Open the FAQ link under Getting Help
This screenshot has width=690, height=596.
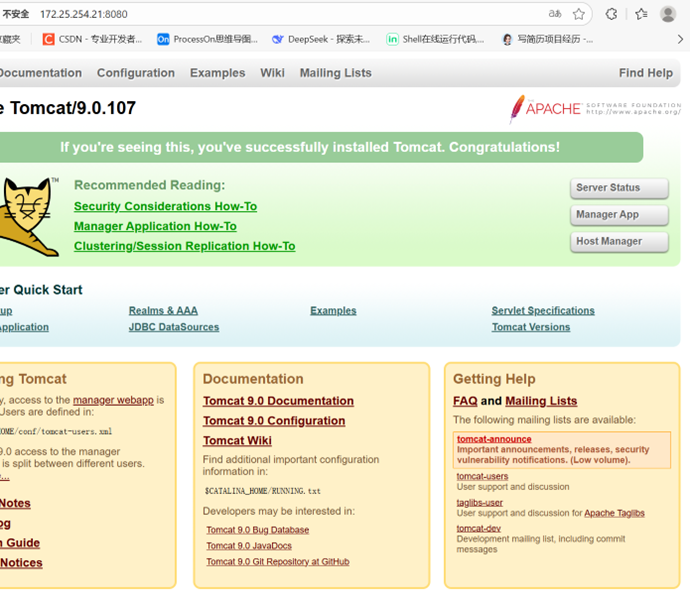click(465, 401)
